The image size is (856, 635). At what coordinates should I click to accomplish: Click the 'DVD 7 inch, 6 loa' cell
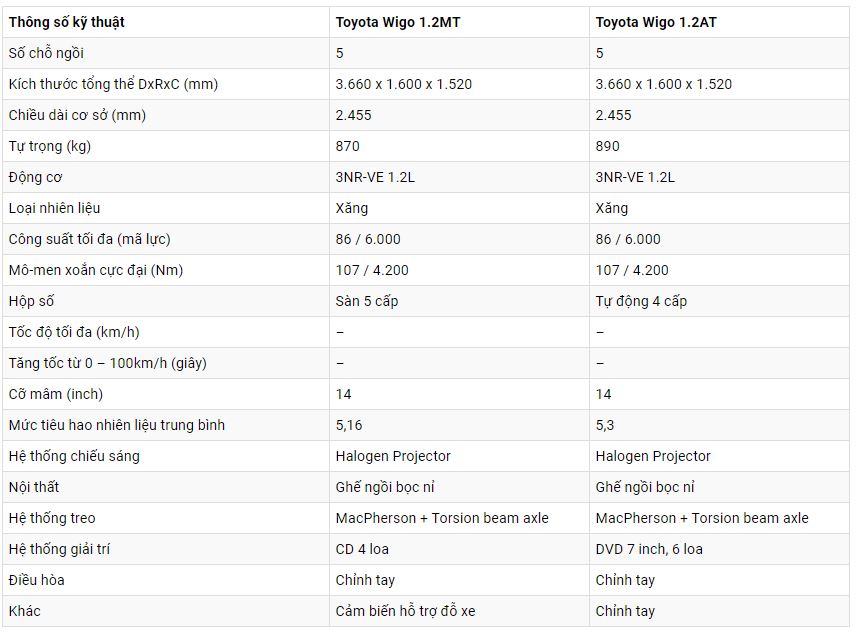[719, 549]
